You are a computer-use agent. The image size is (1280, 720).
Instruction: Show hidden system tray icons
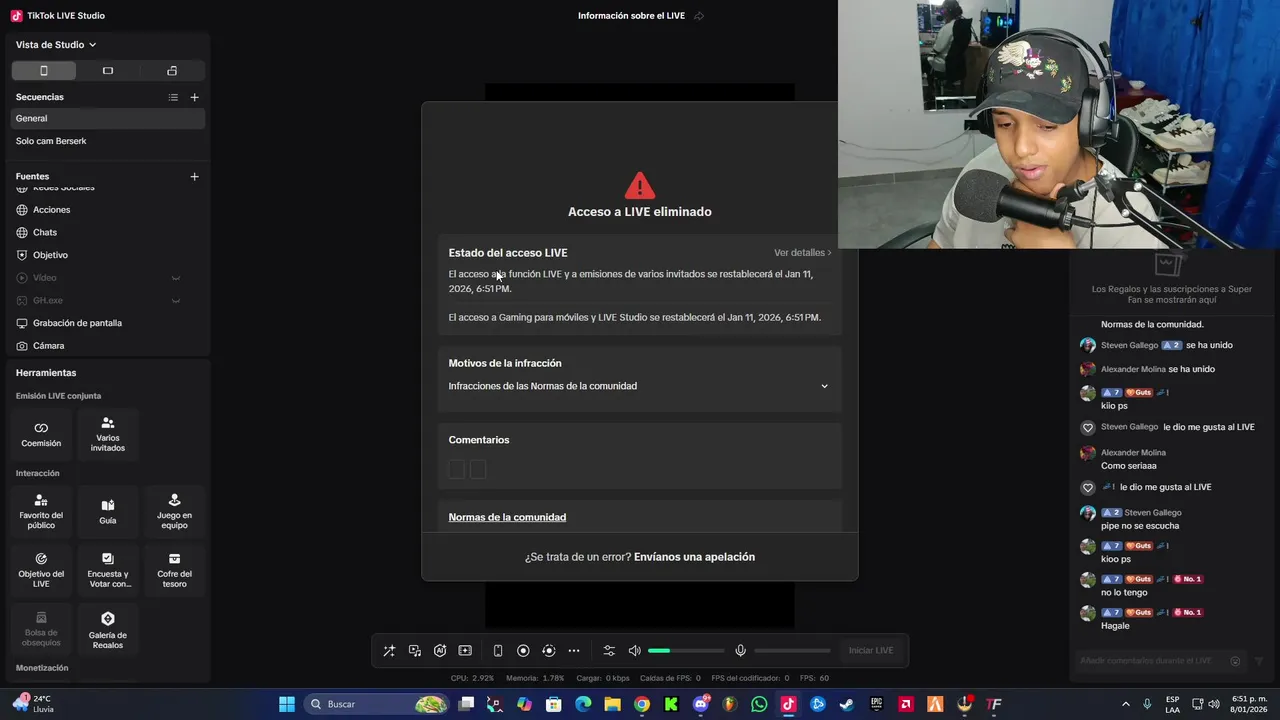coord(1125,704)
